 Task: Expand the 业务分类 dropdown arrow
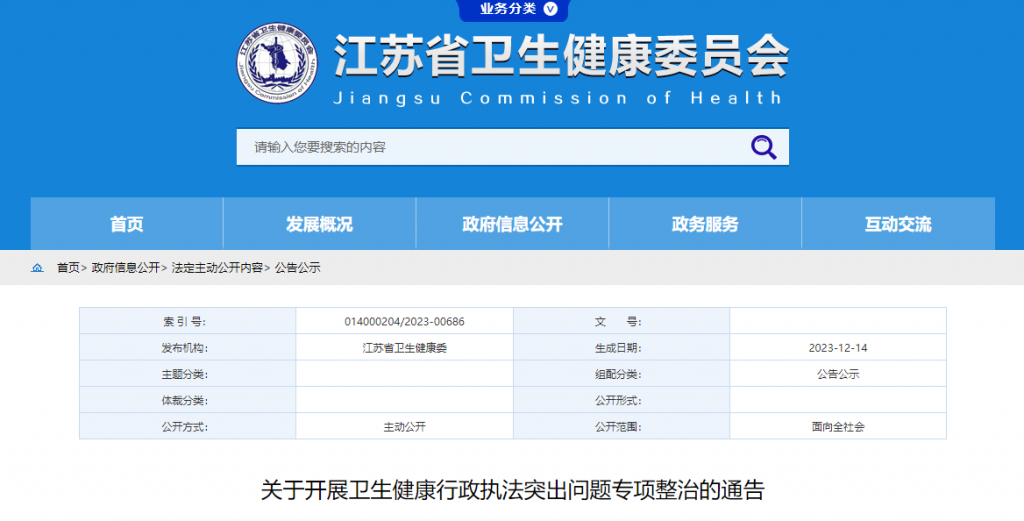click(551, 8)
